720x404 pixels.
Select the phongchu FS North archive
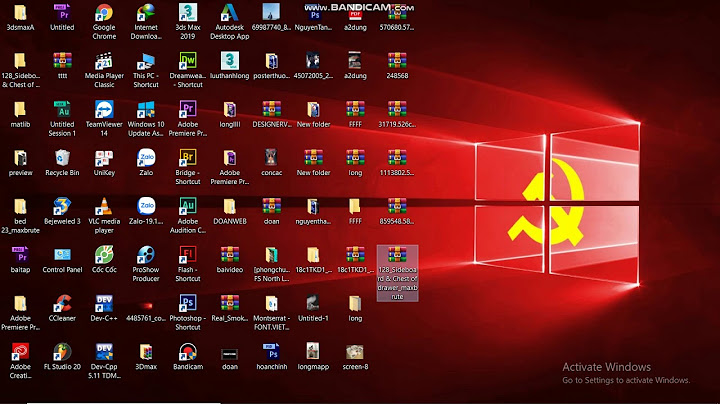pyautogui.click(x=271, y=255)
